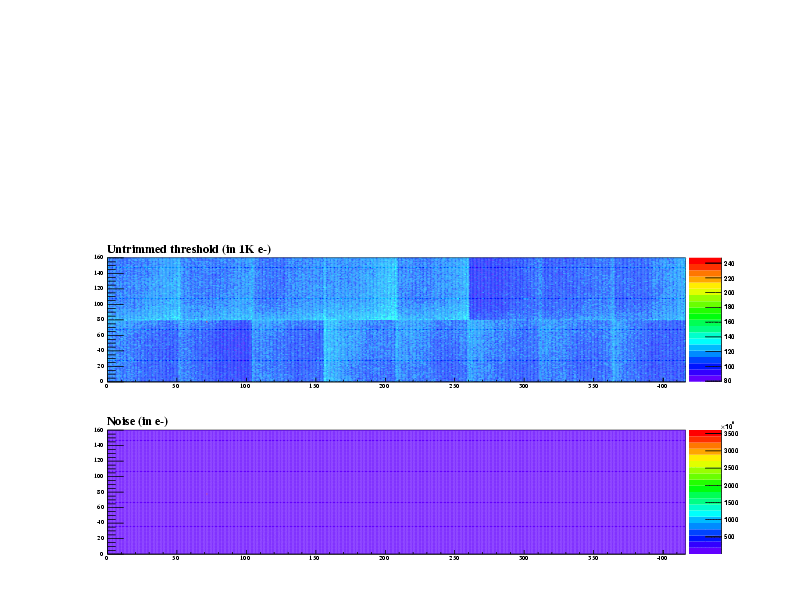The height and width of the screenshot is (612, 792).
Task: Click y-axis label 160 on noise plot
Action: [x=99, y=430]
